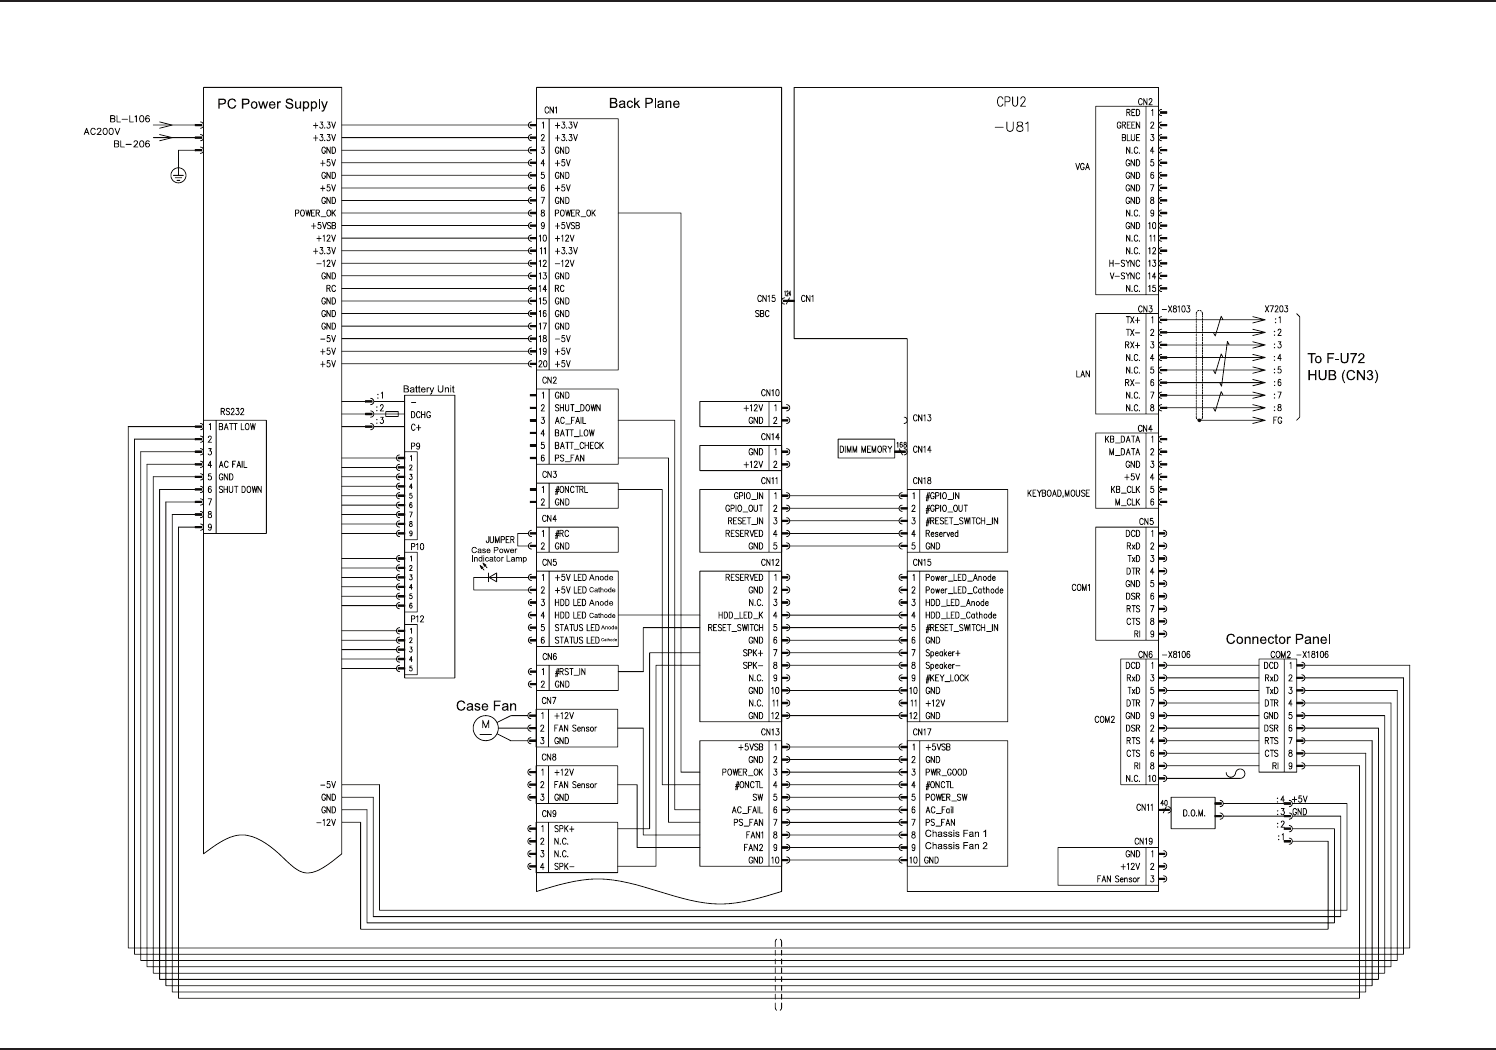Click the D.O.M. module box
1496x1050 pixels.
pyautogui.click(x=1194, y=813)
